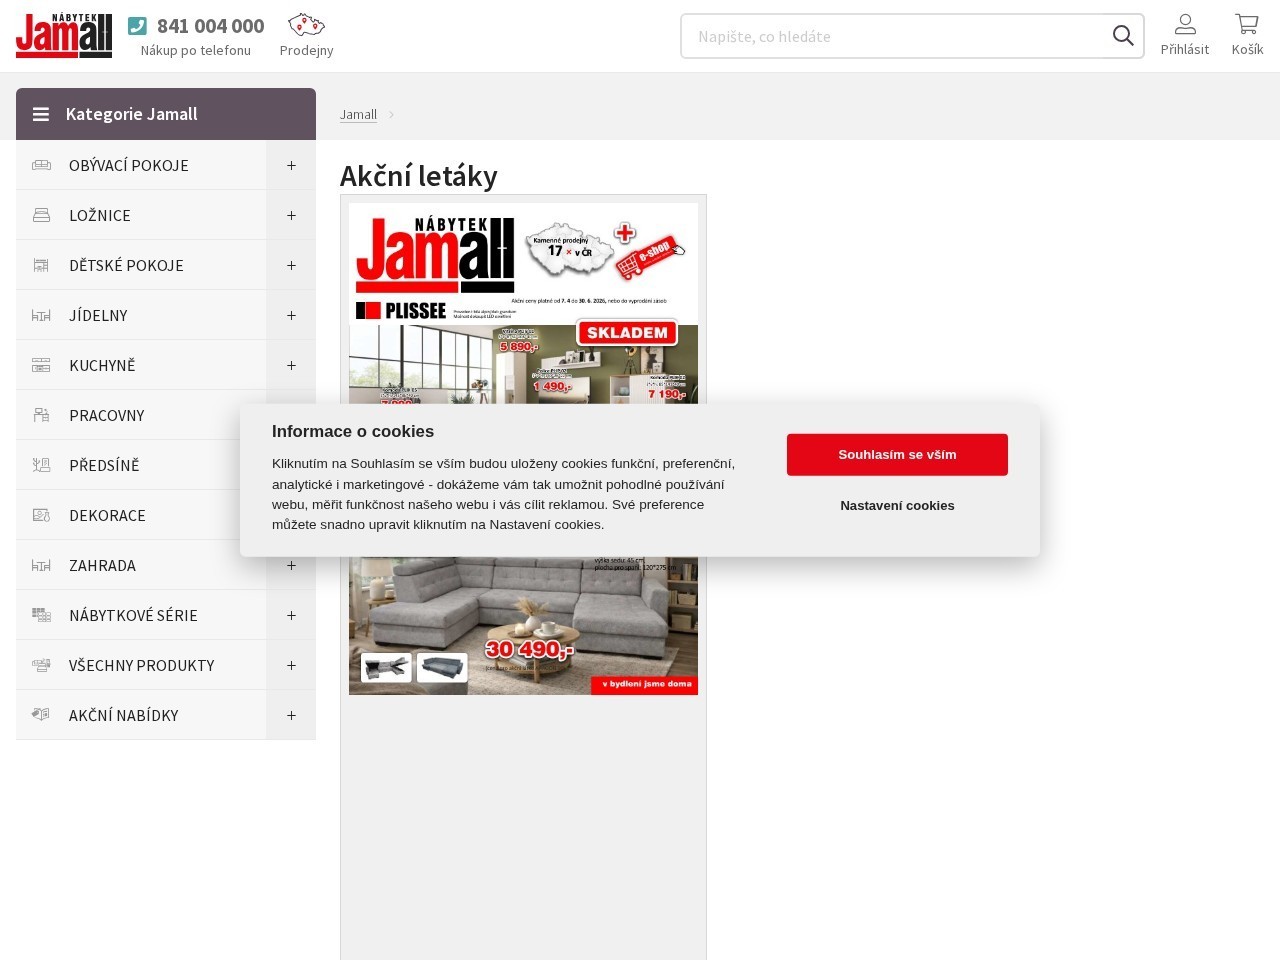Expand the Nábytkové série category
The height and width of the screenshot is (960, 1280).
point(291,615)
